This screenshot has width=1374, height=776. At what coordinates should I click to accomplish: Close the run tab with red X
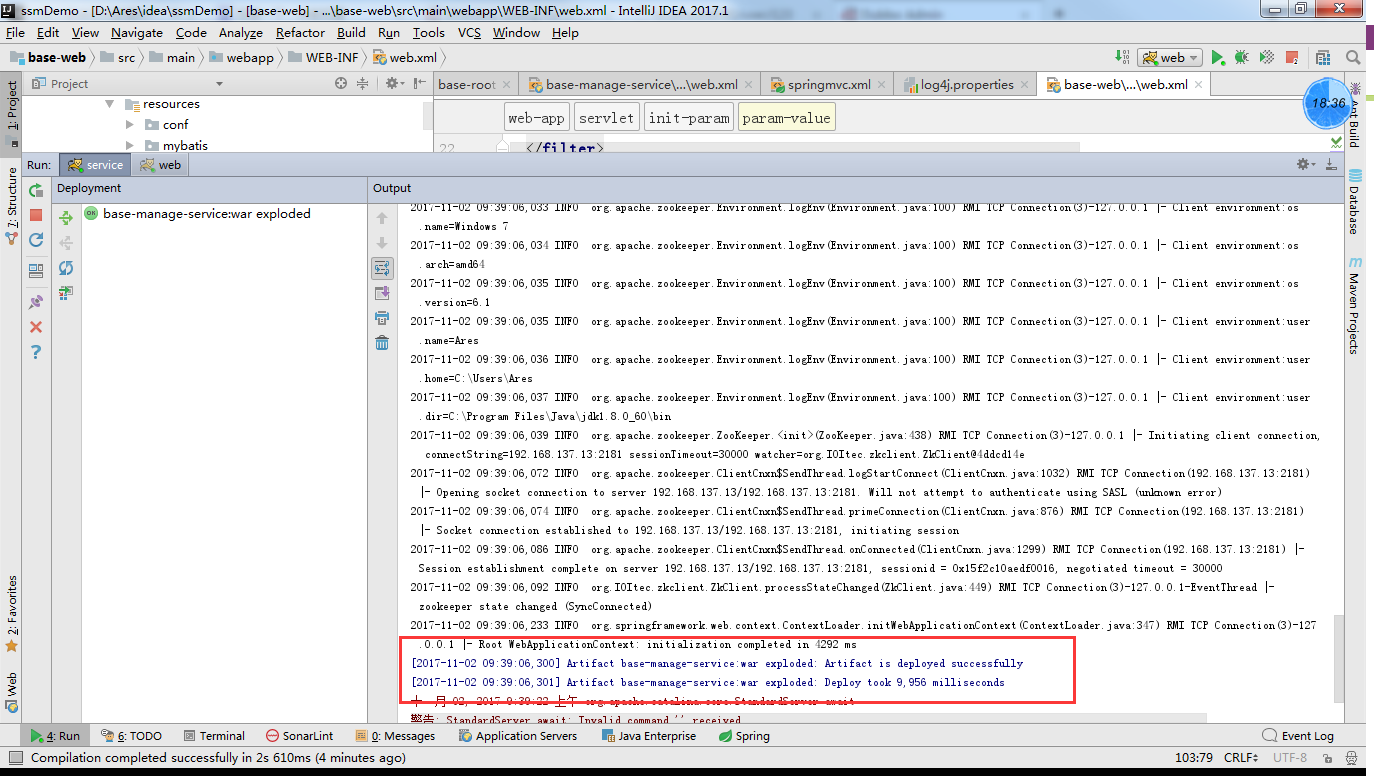36,327
